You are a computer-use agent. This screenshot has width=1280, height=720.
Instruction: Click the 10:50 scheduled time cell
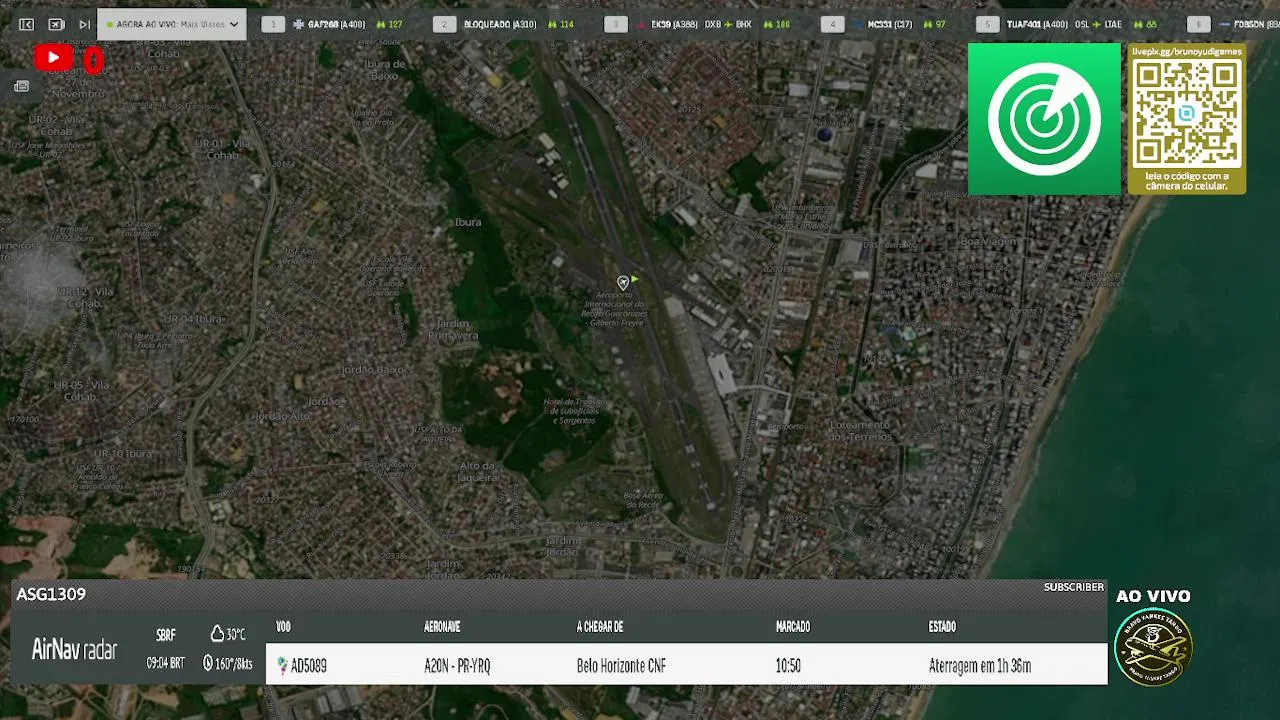[788, 666]
